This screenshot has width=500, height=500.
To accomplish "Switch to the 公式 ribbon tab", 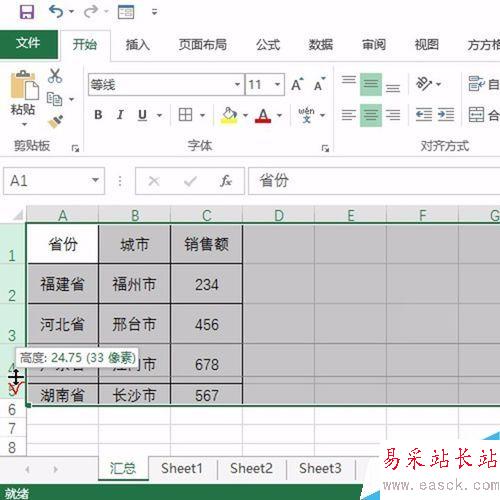I will coord(268,45).
